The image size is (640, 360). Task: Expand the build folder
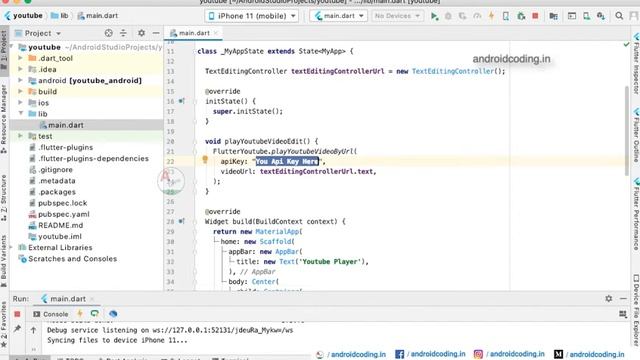pyautogui.click(x=20, y=91)
